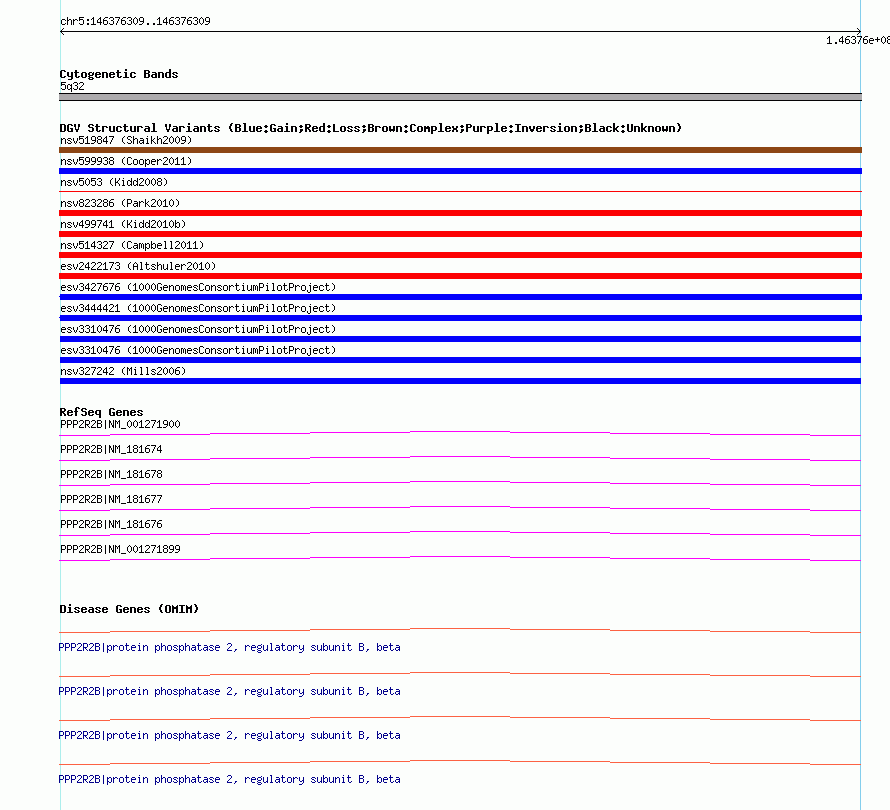This screenshot has height=810, width=890.
Task: Open transcript PPP2R2B|NM_181678 label
Action: tap(111, 474)
